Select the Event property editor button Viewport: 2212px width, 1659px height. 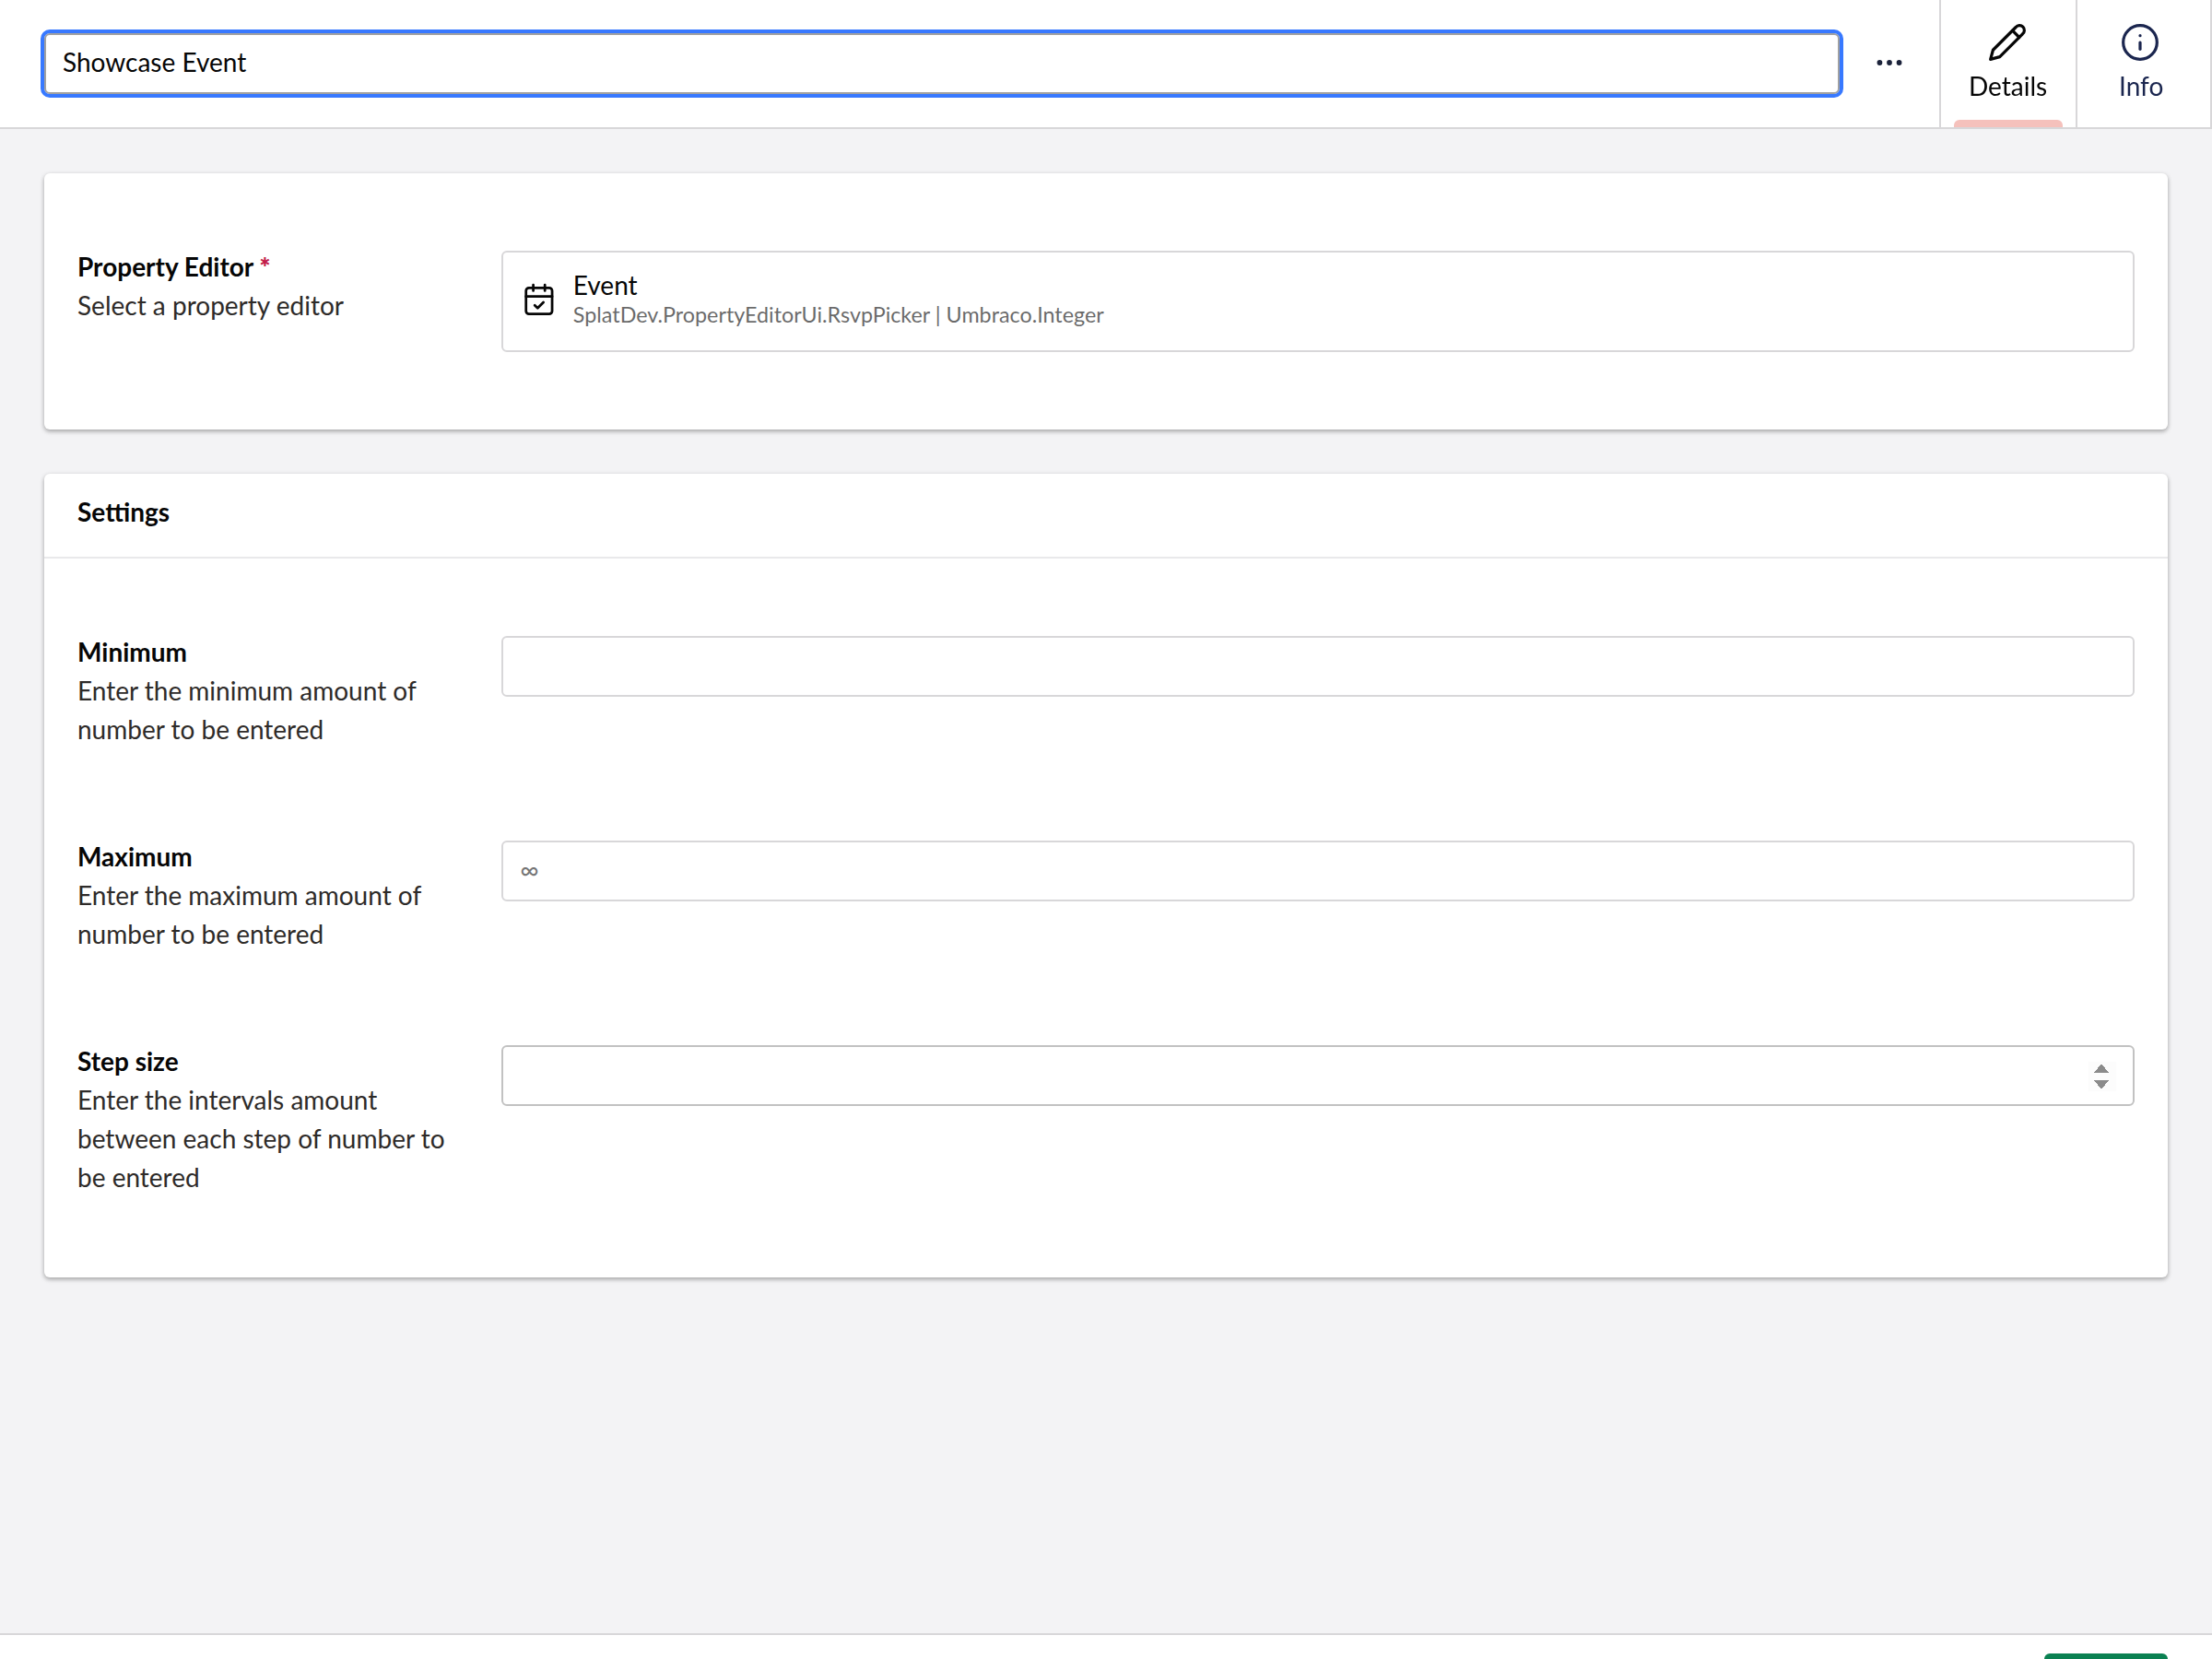[x=1317, y=301]
